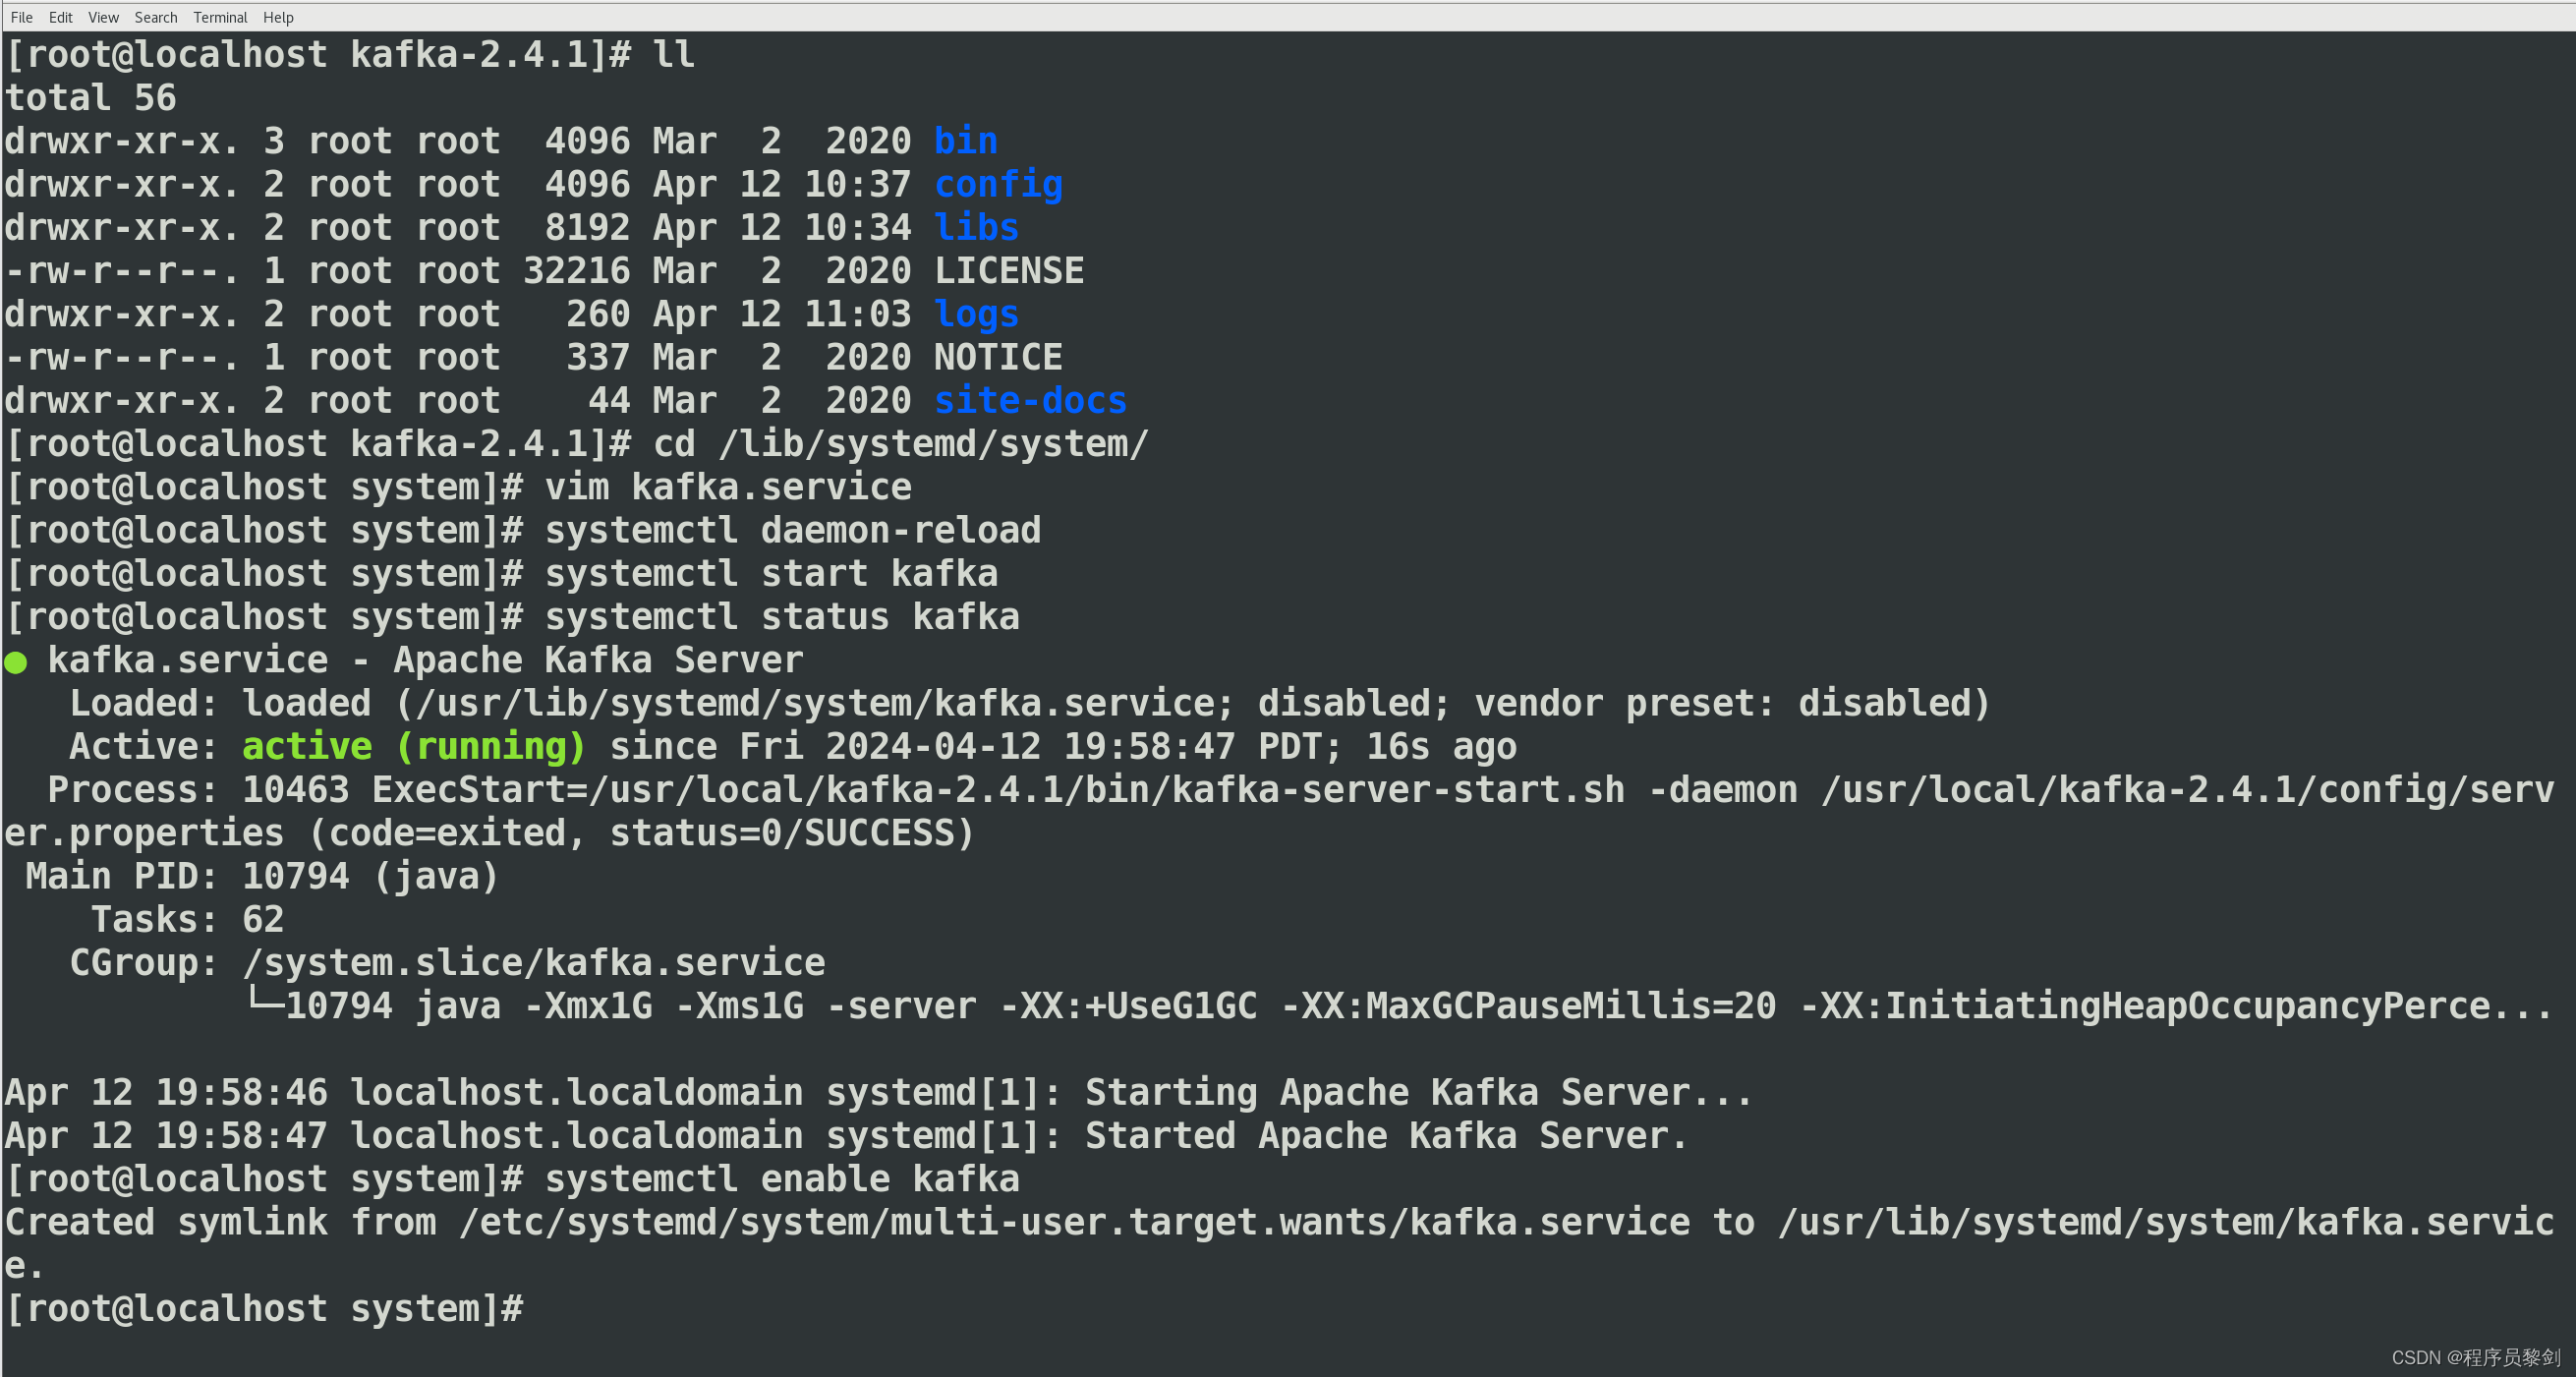Viewport: 2576px width, 1377px height.
Task: Select the 'logs' directory name
Action: click(976, 313)
